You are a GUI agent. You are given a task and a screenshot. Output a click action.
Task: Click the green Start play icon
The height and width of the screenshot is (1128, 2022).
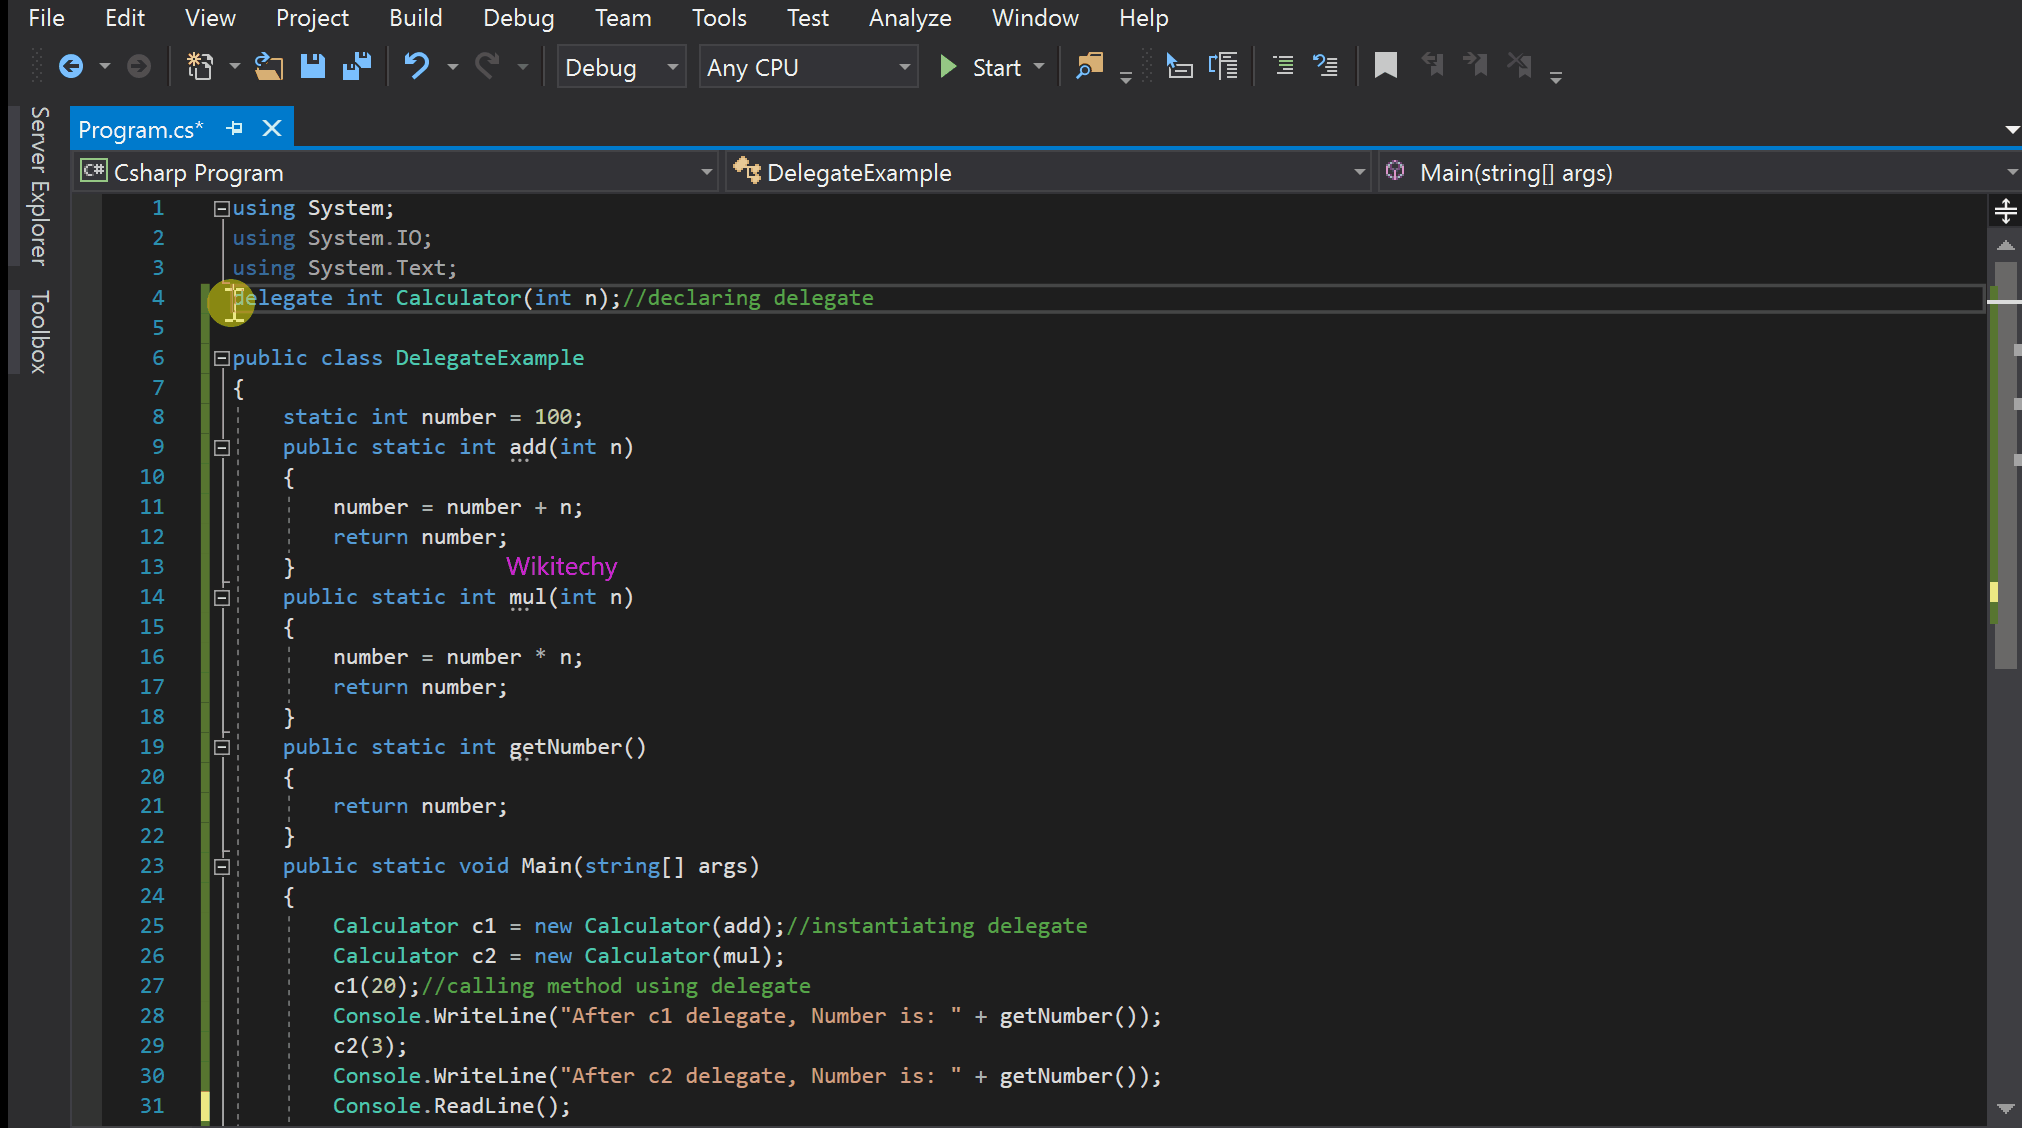point(948,67)
